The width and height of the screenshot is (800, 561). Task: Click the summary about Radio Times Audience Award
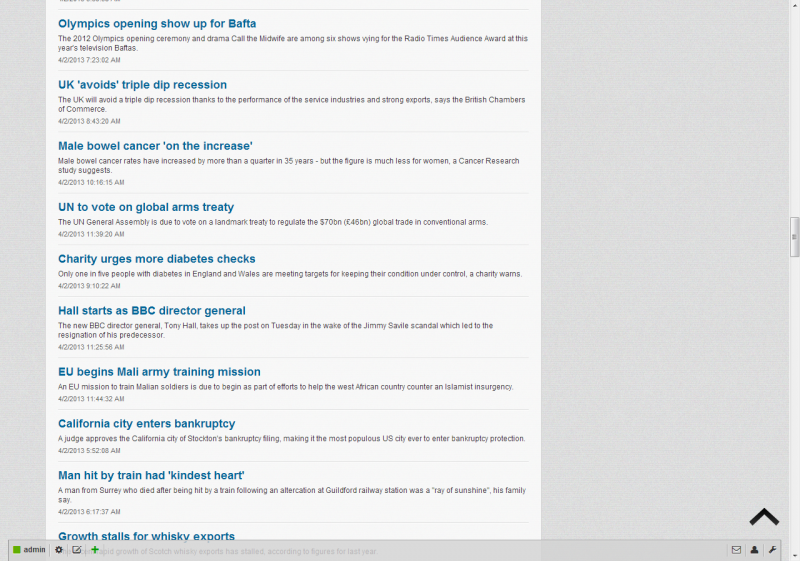(x=293, y=43)
